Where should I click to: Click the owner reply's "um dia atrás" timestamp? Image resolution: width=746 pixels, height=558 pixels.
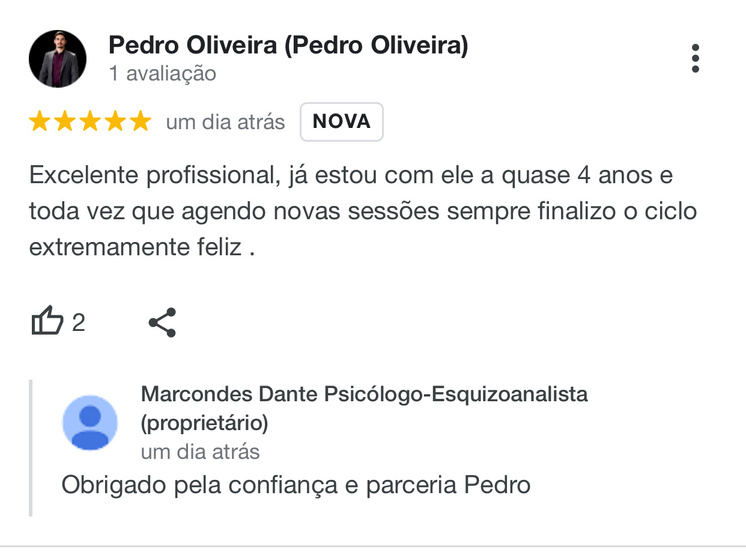click(200, 451)
